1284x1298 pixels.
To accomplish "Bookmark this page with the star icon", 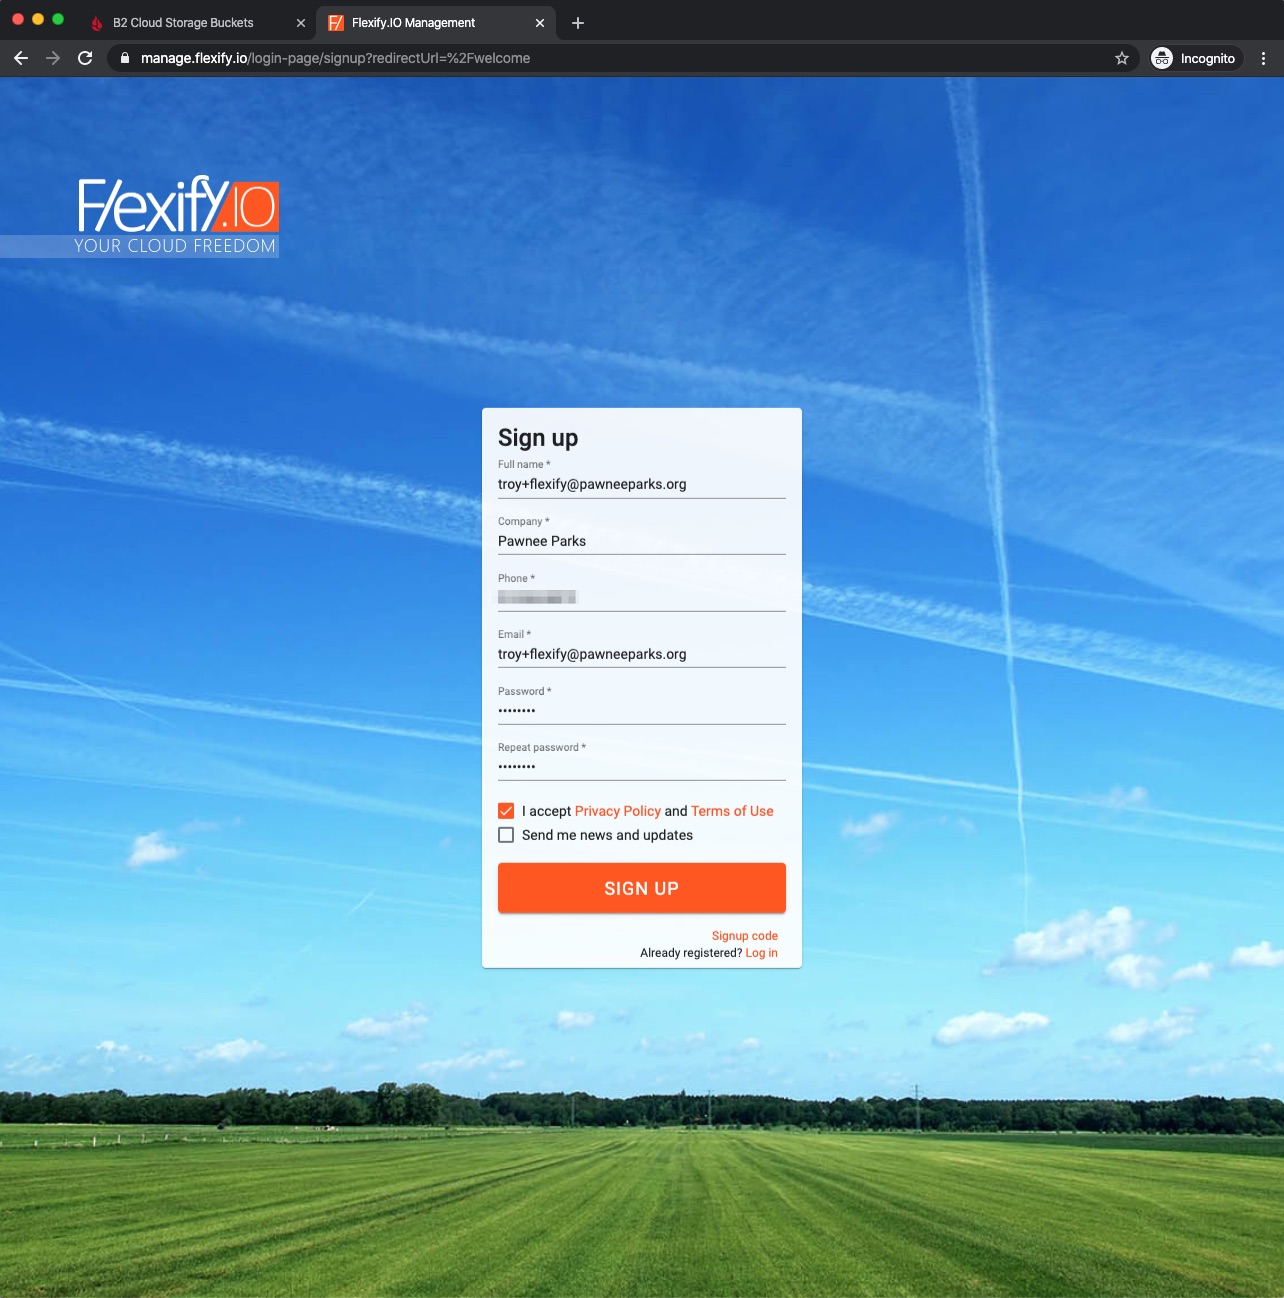I will pyautogui.click(x=1122, y=58).
